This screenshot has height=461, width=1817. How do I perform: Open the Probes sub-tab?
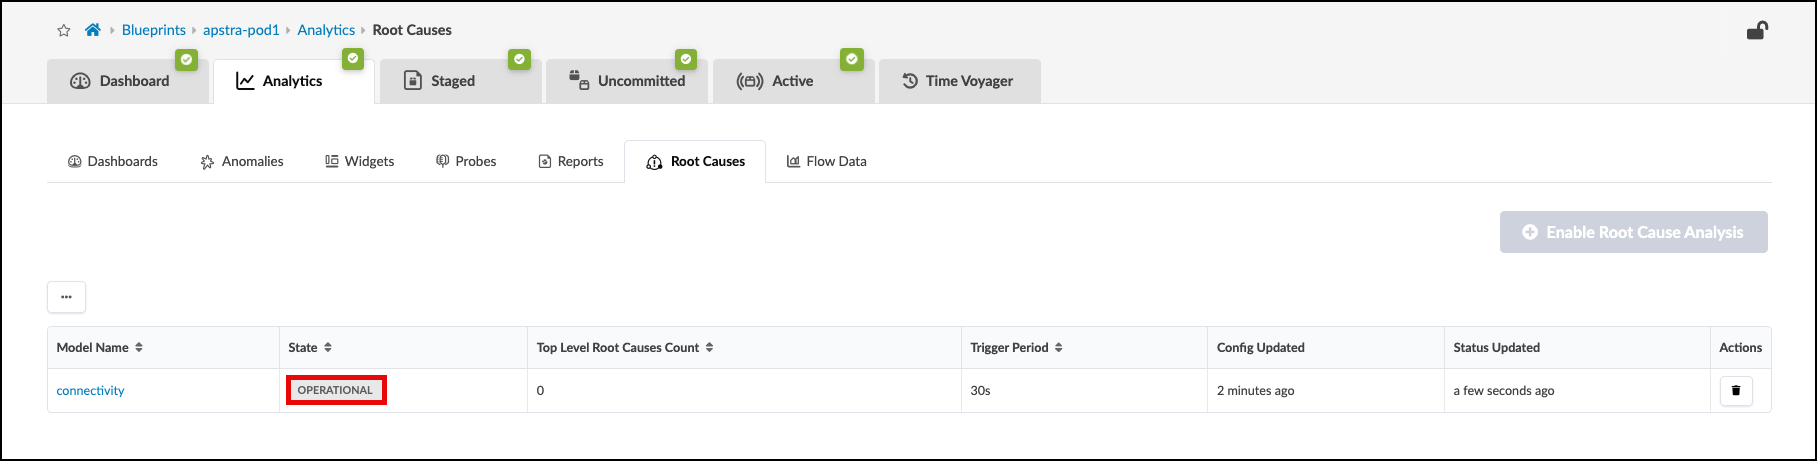(x=466, y=162)
